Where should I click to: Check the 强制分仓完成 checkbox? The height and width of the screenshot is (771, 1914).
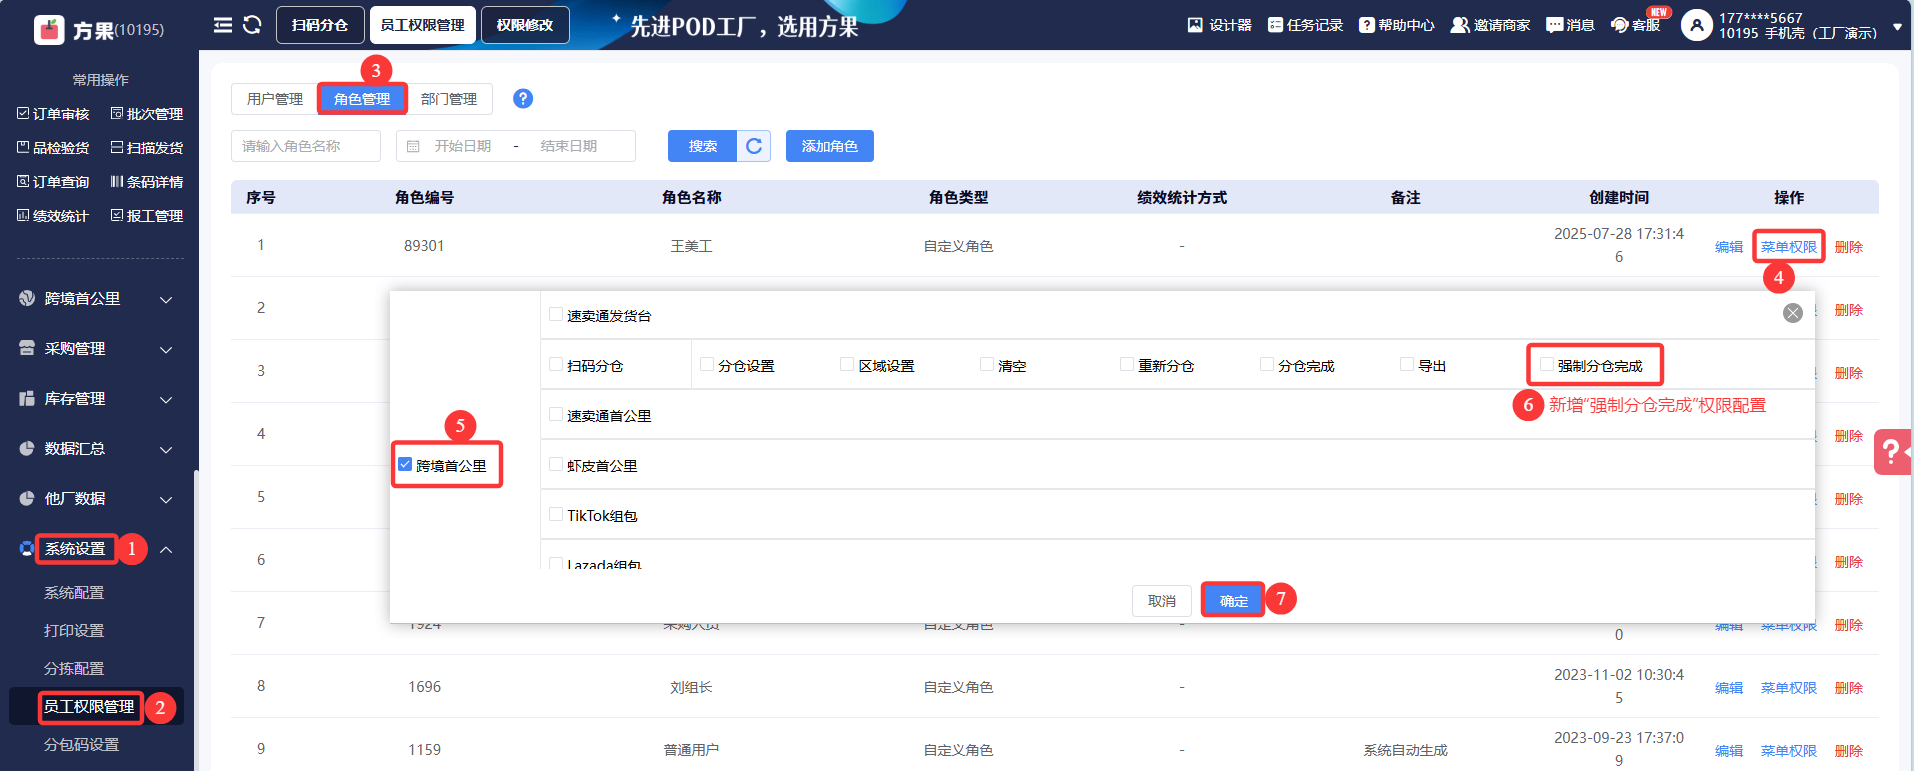click(1547, 365)
